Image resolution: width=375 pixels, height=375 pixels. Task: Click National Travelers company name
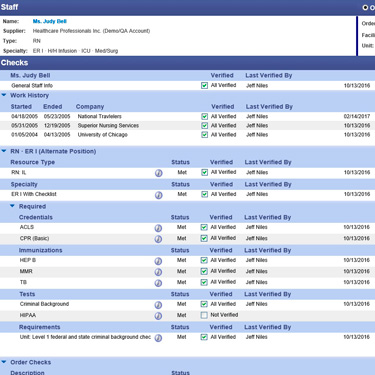click(x=100, y=116)
